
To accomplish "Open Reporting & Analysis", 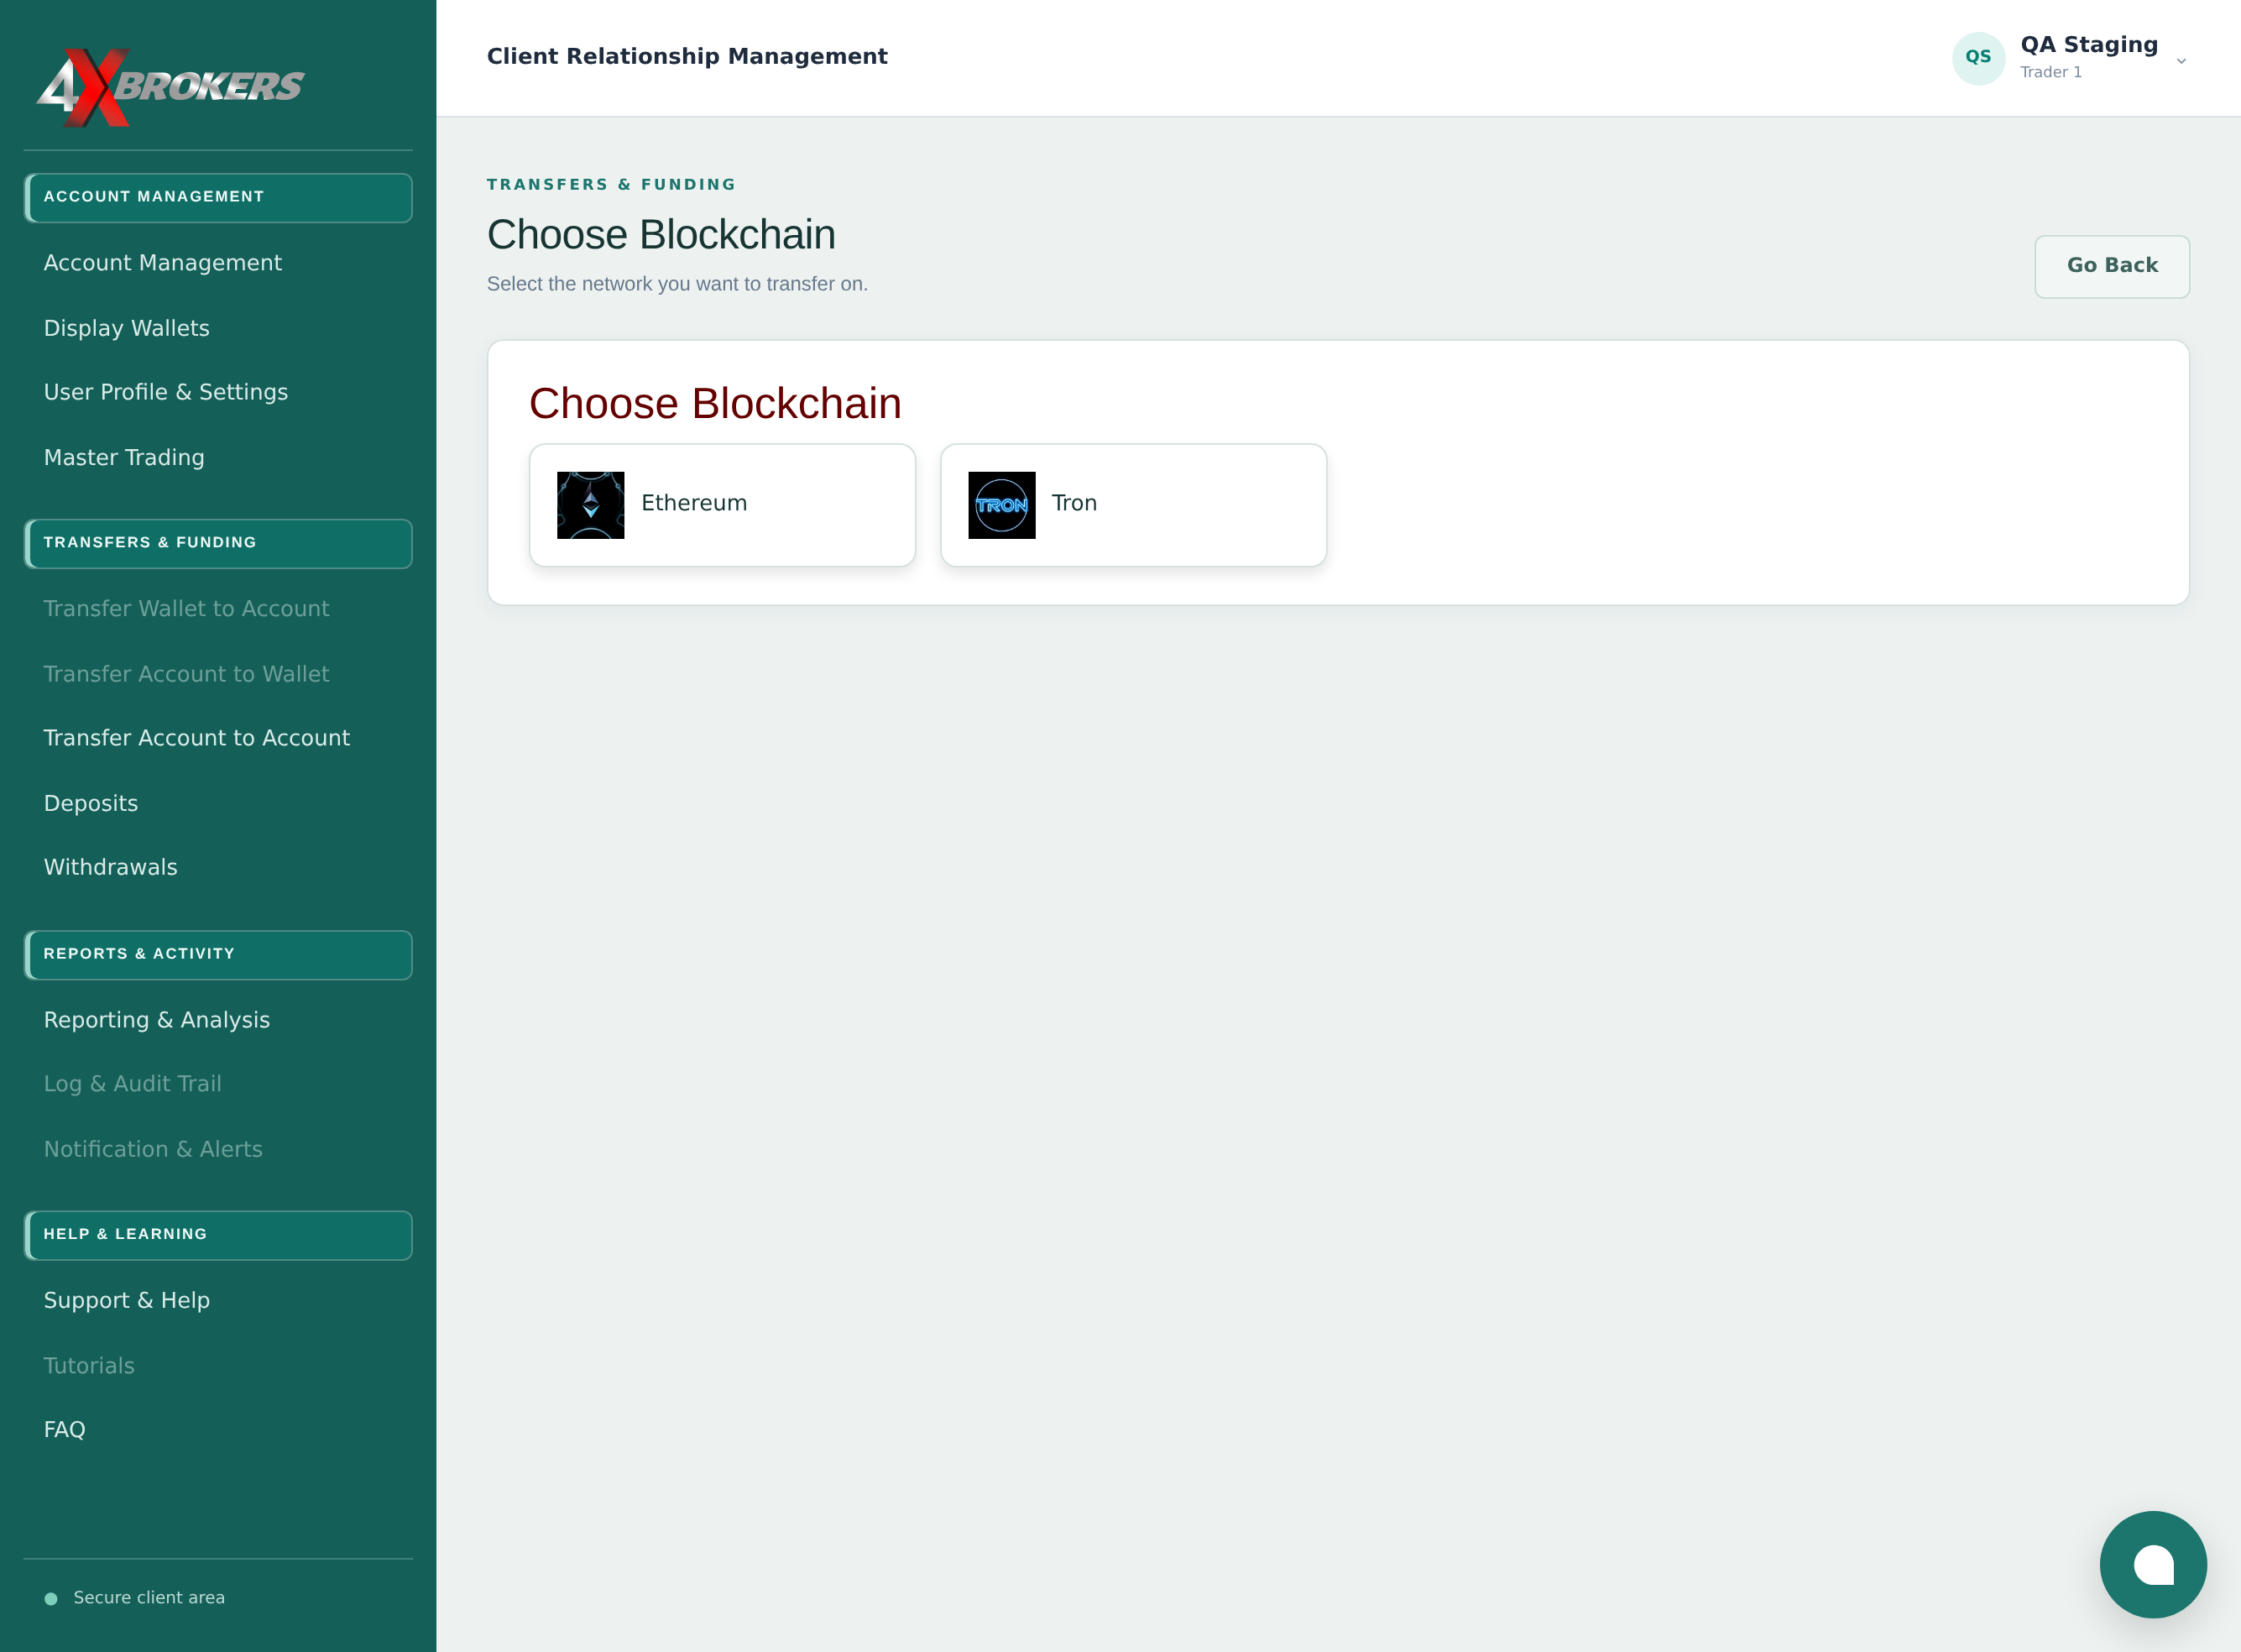I will click(x=157, y=1020).
